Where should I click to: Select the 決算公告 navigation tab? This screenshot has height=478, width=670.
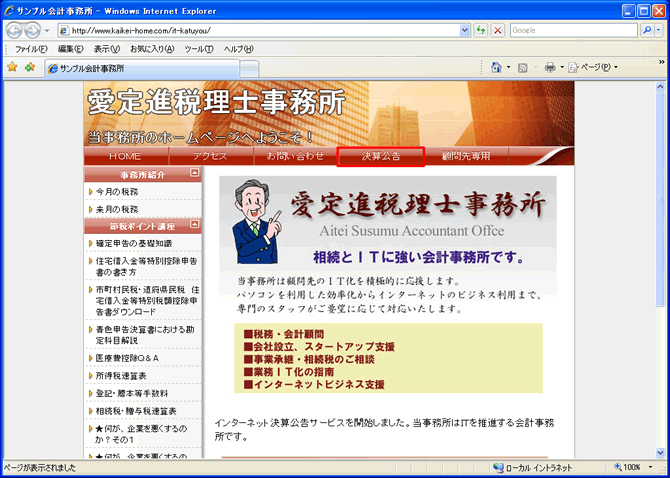[381, 156]
